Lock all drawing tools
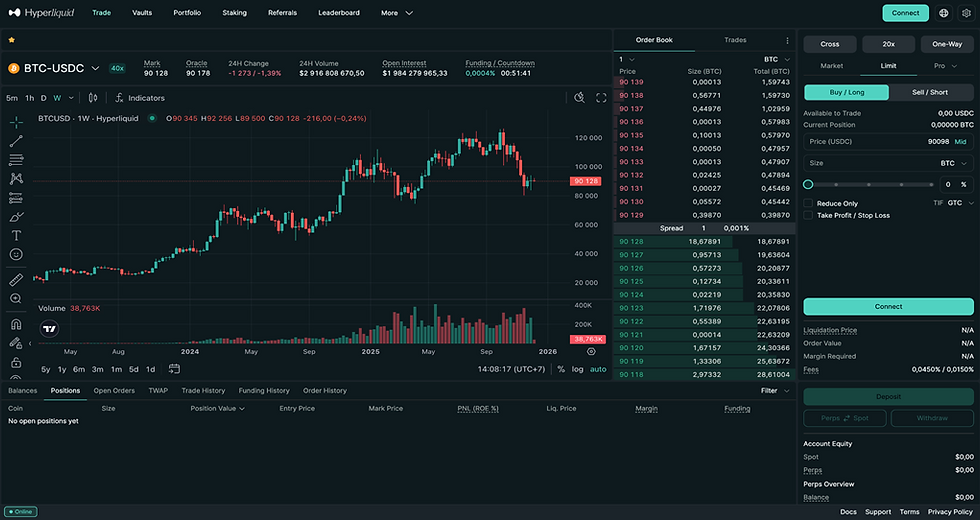 point(16,362)
